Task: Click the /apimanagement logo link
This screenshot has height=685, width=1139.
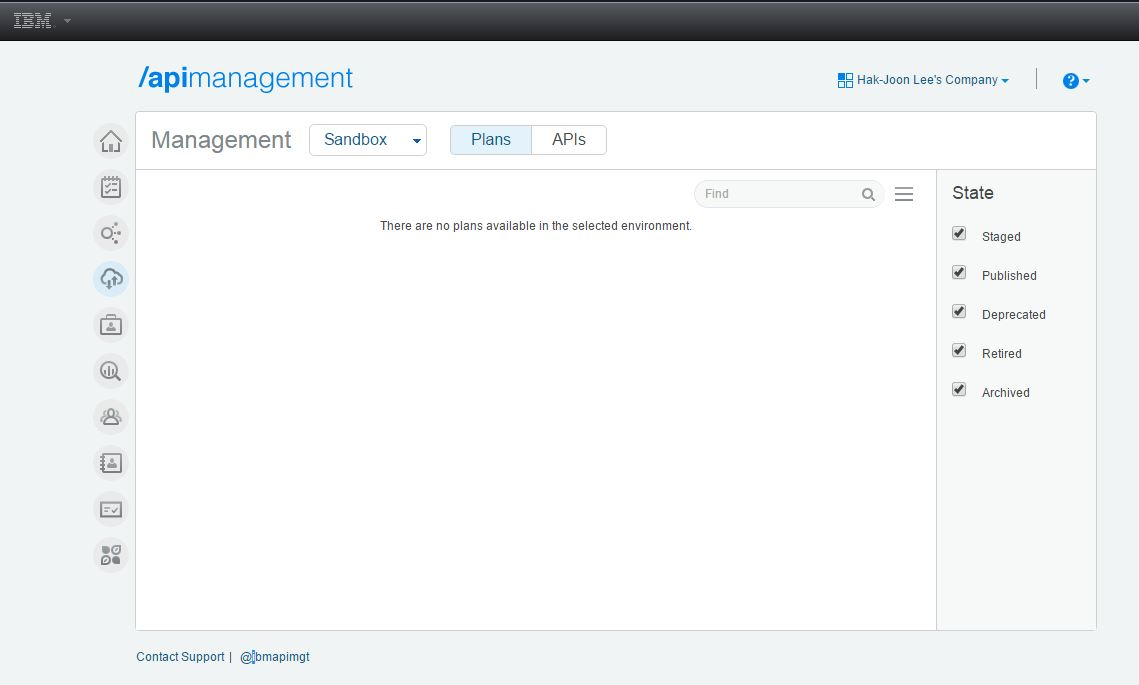Action: click(x=246, y=78)
